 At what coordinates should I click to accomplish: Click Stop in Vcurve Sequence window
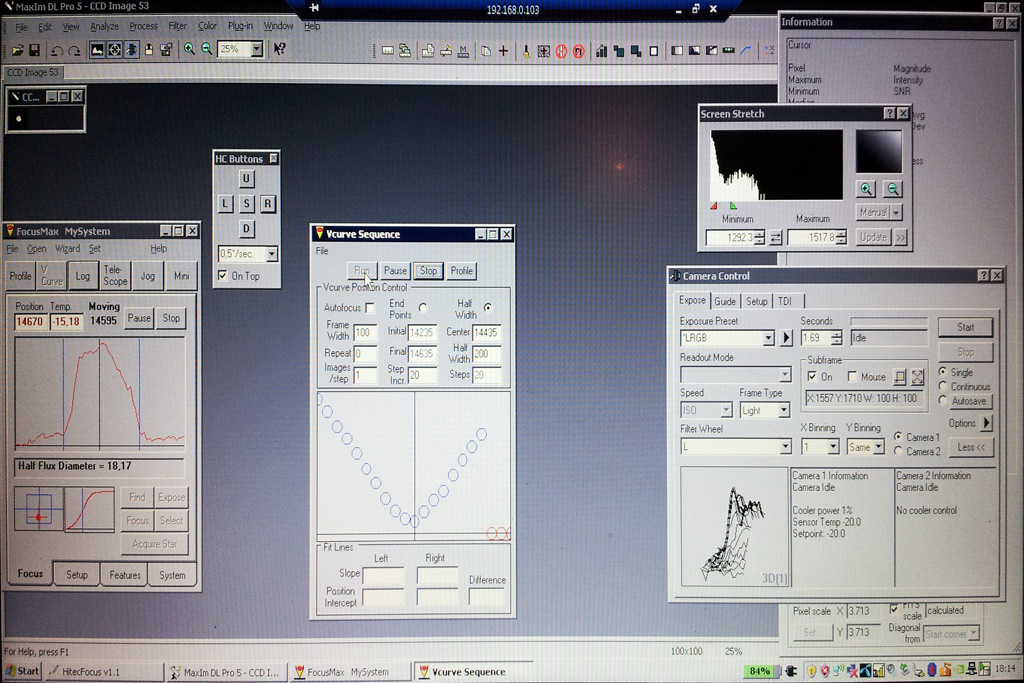[x=428, y=271]
